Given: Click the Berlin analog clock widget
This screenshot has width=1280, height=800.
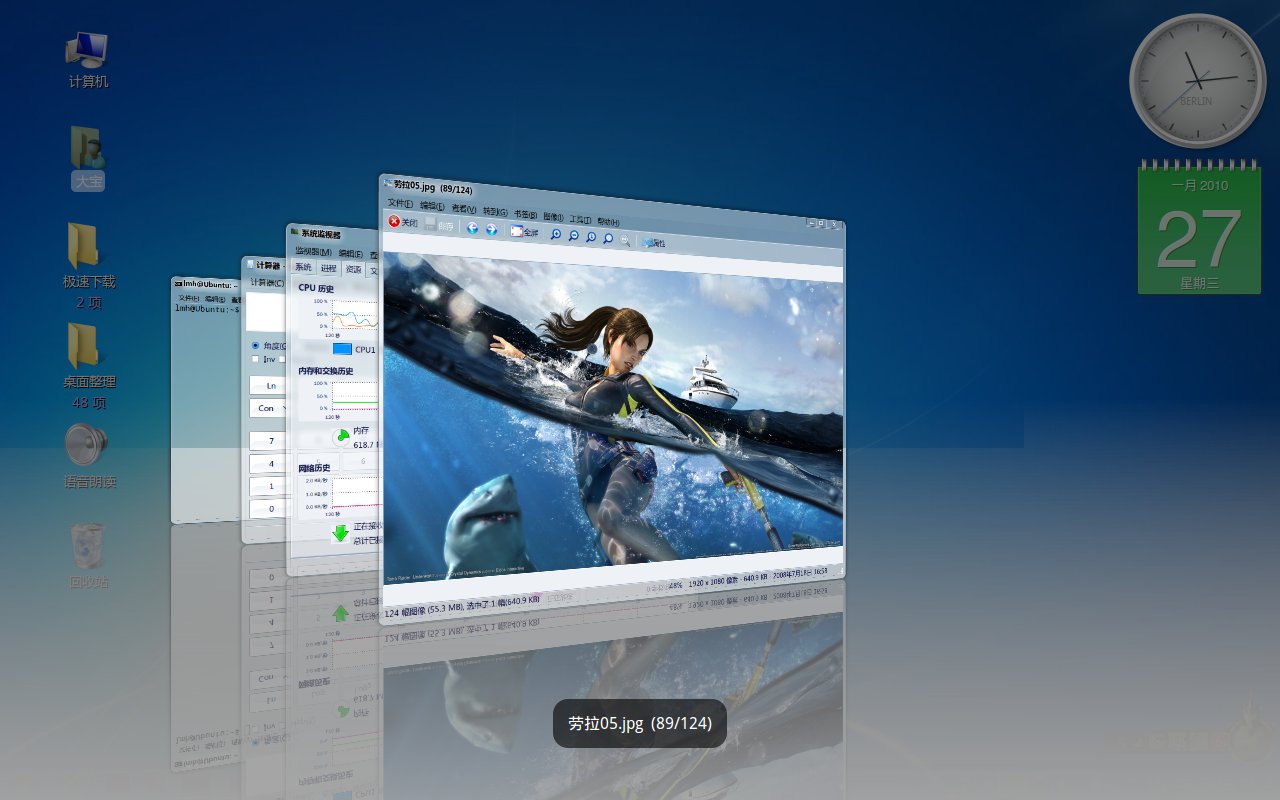Looking at the screenshot, I should pos(1198,80).
